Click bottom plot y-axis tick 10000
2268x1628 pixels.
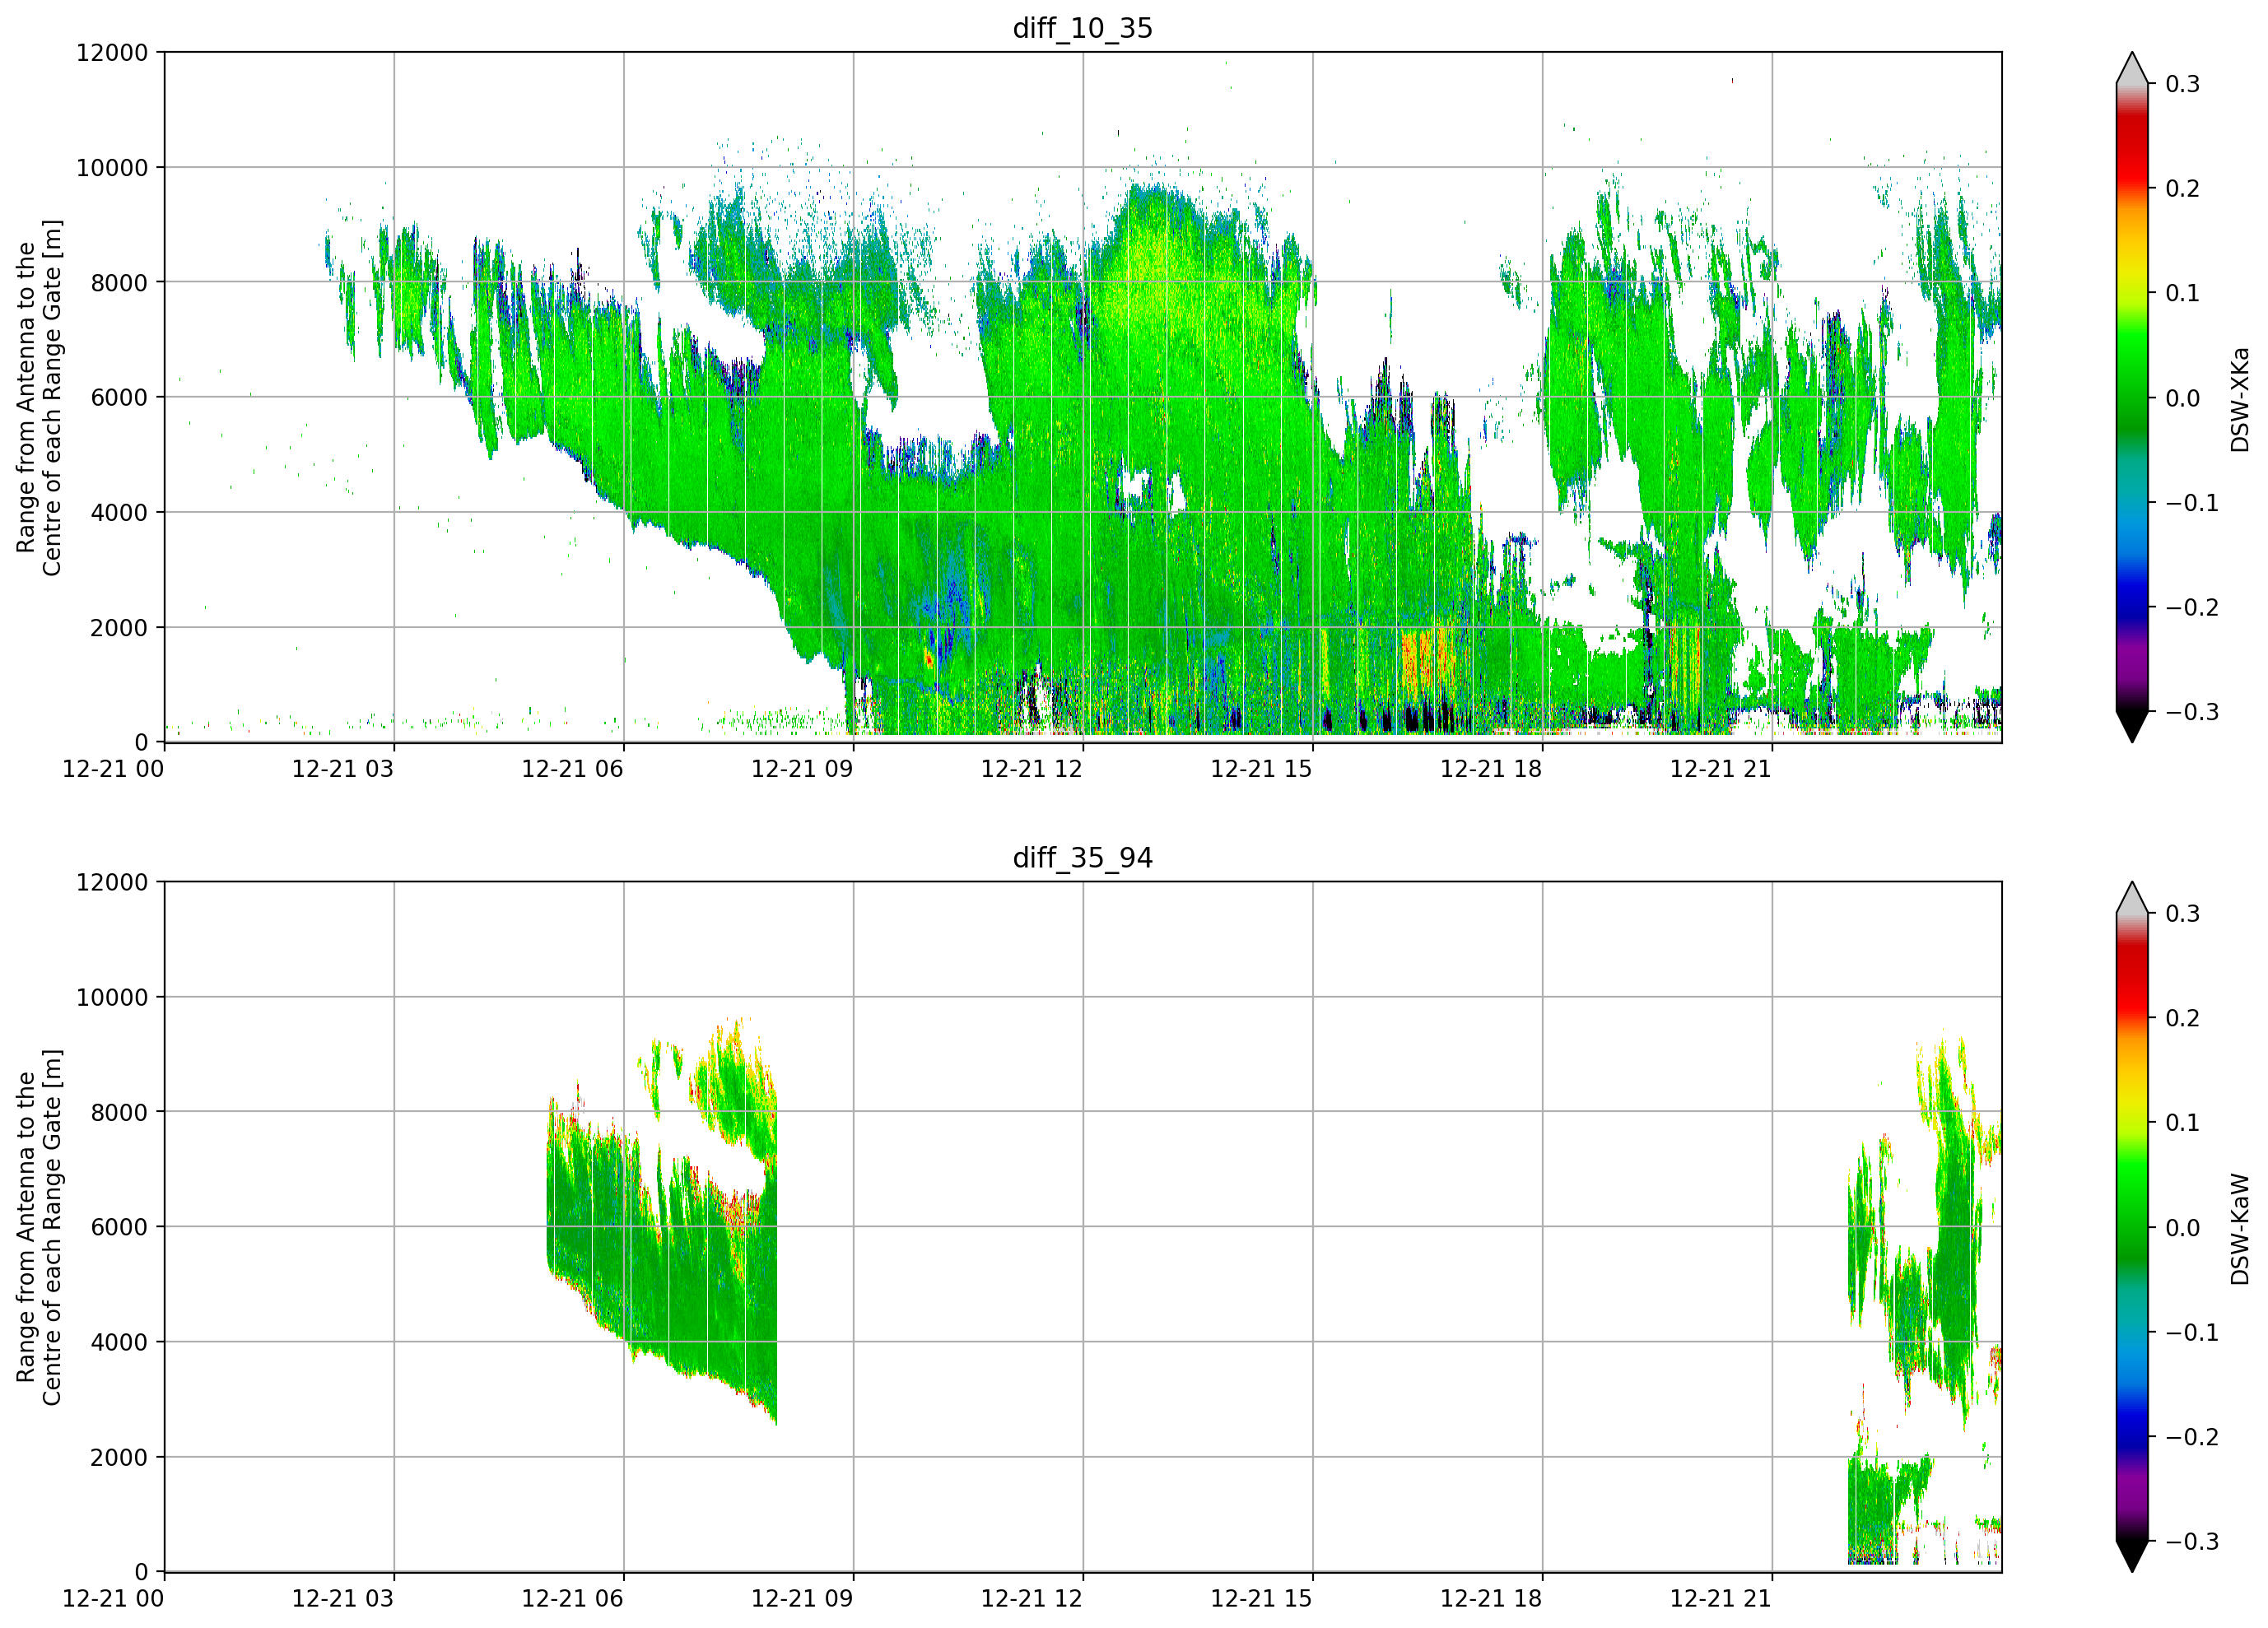coord(112,998)
